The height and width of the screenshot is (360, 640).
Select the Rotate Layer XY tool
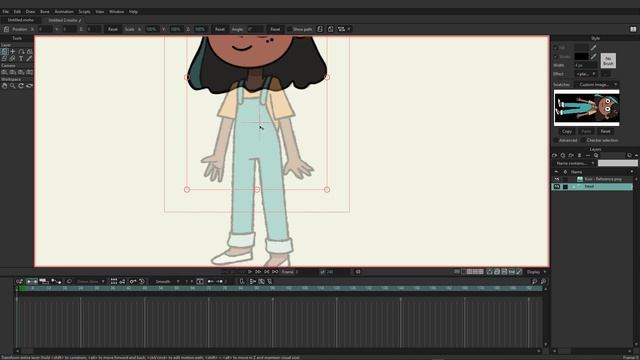pyautogui.click(x=29, y=51)
